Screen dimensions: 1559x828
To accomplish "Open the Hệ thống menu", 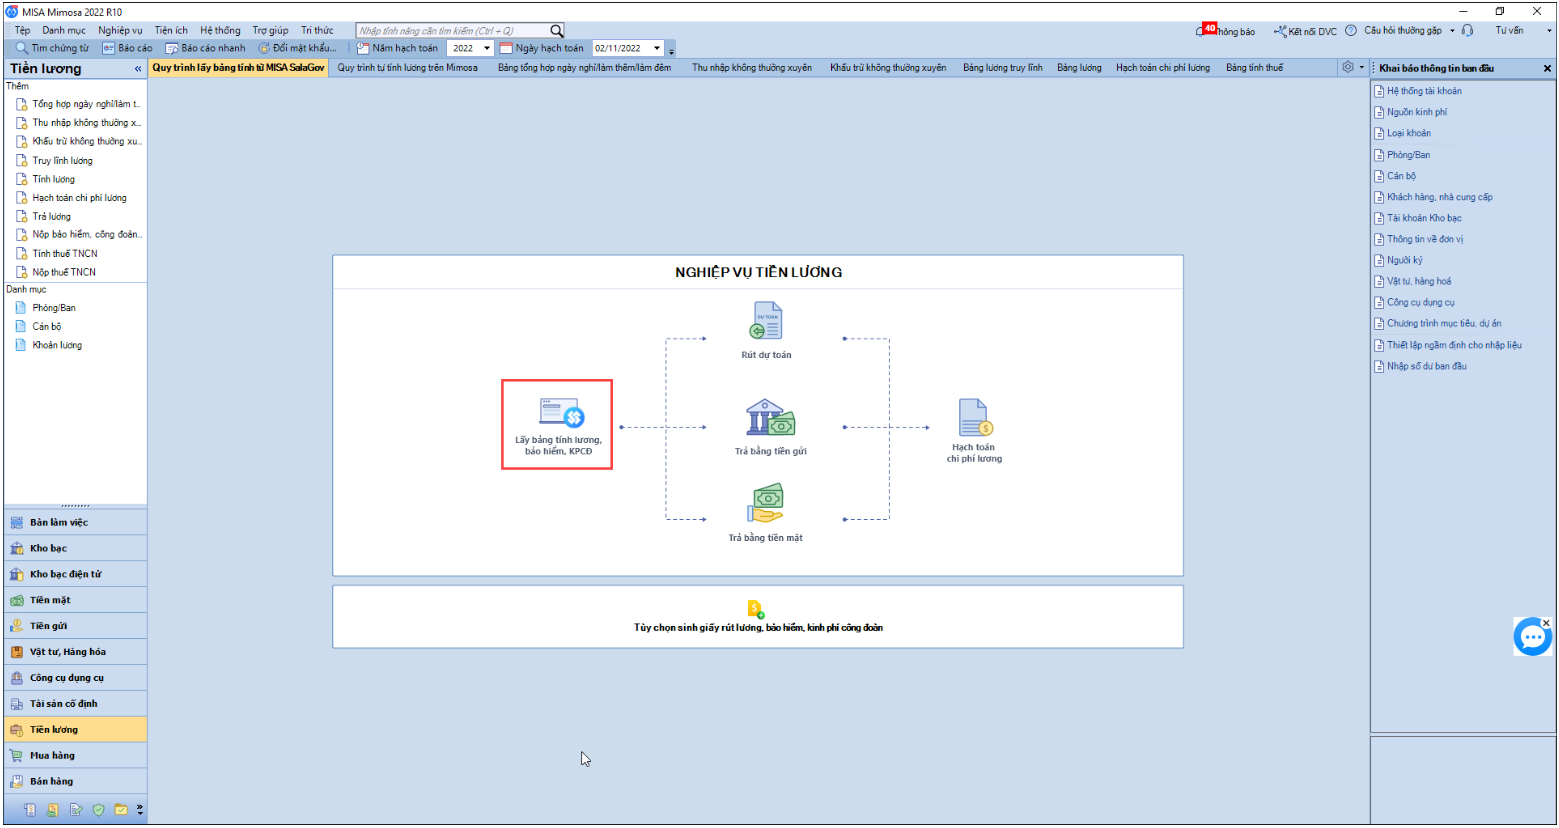I will pyautogui.click(x=220, y=31).
